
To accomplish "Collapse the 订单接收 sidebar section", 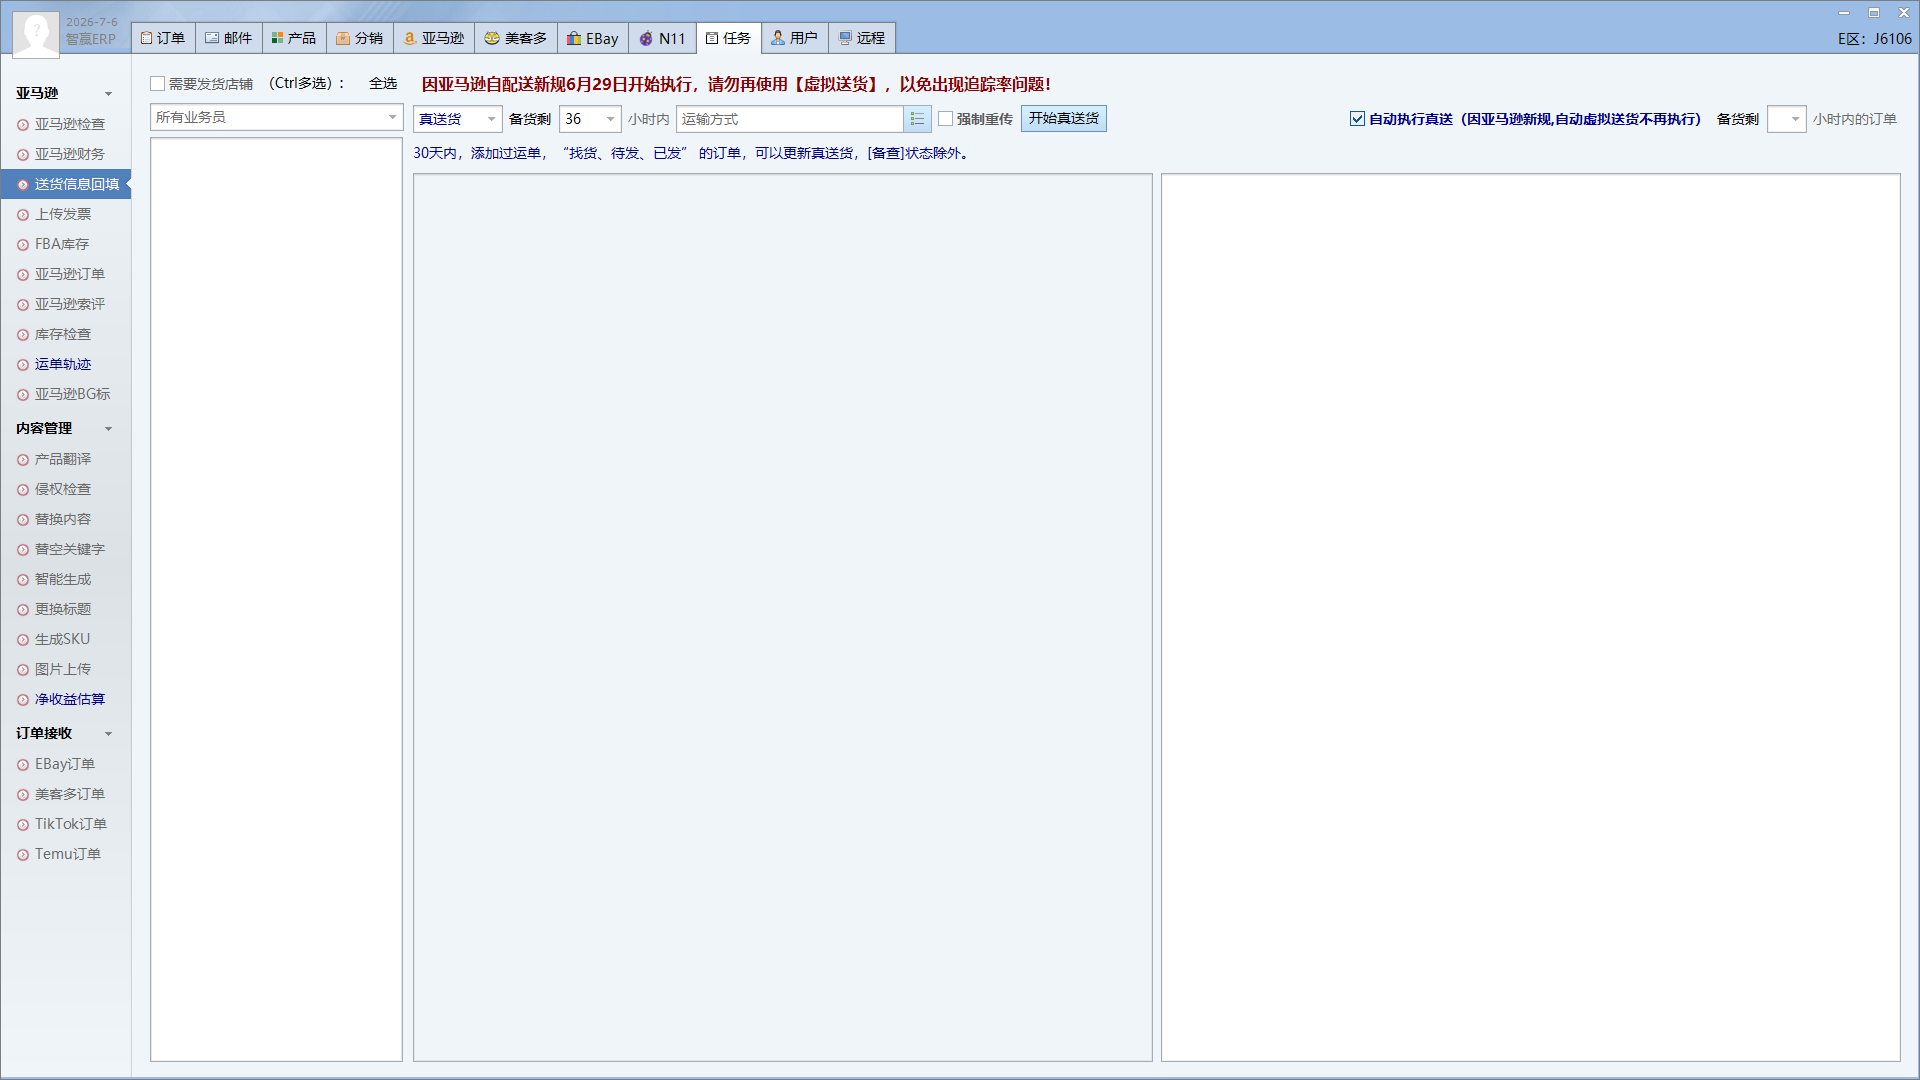I will [108, 734].
